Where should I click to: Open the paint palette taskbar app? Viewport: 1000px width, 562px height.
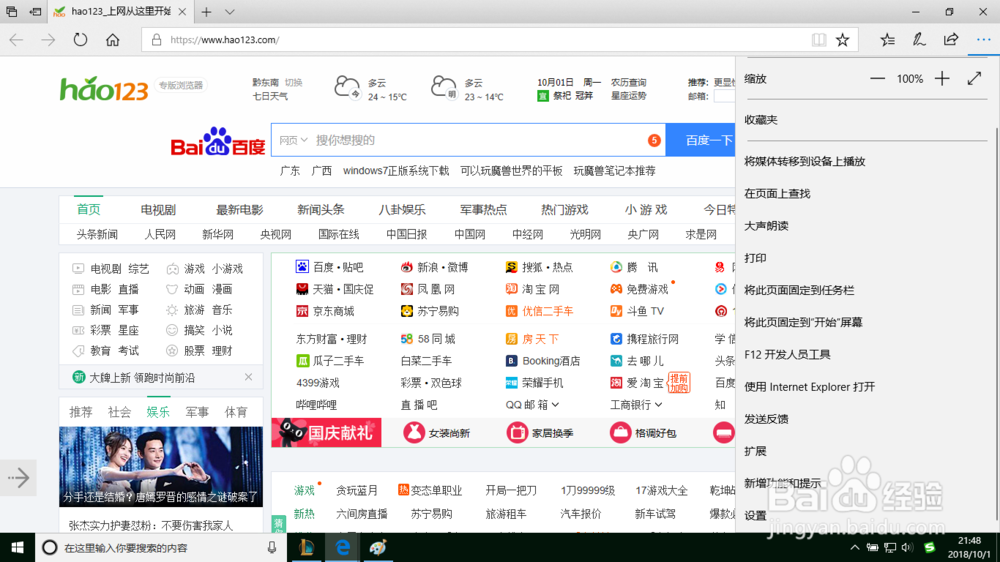pyautogui.click(x=378, y=547)
